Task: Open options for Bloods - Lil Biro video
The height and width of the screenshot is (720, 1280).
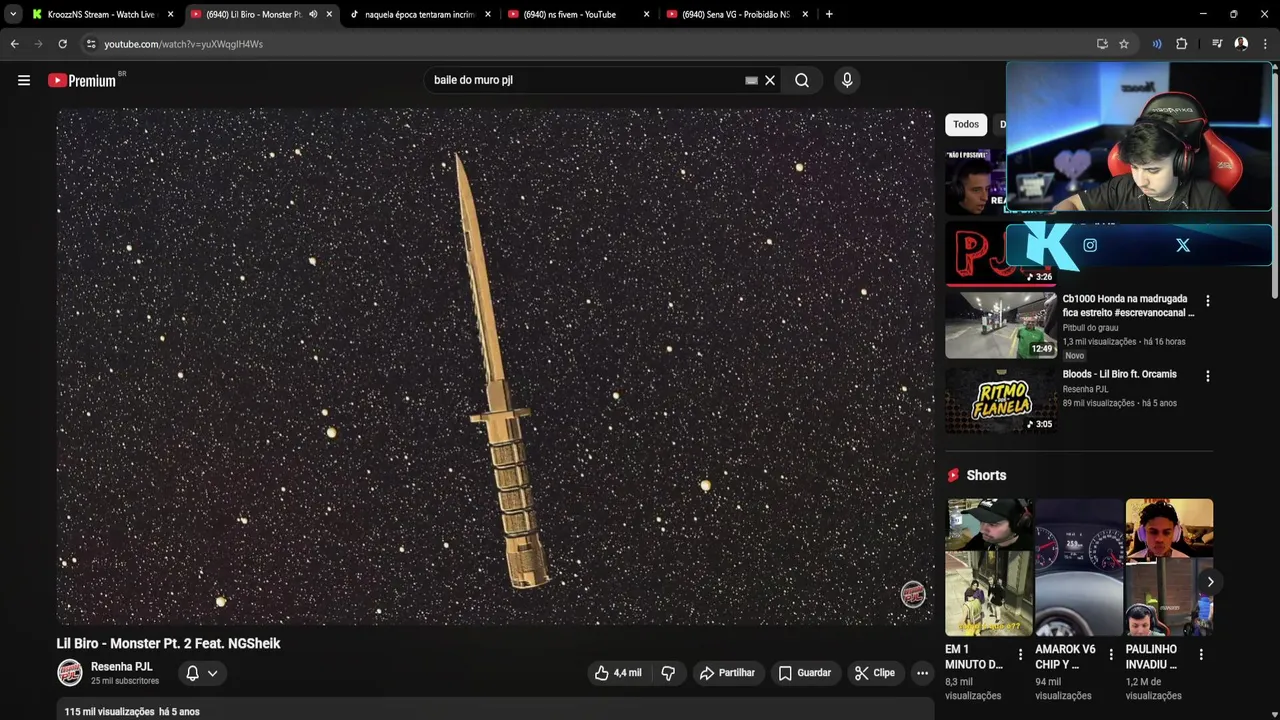Action: coord(1207,376)
